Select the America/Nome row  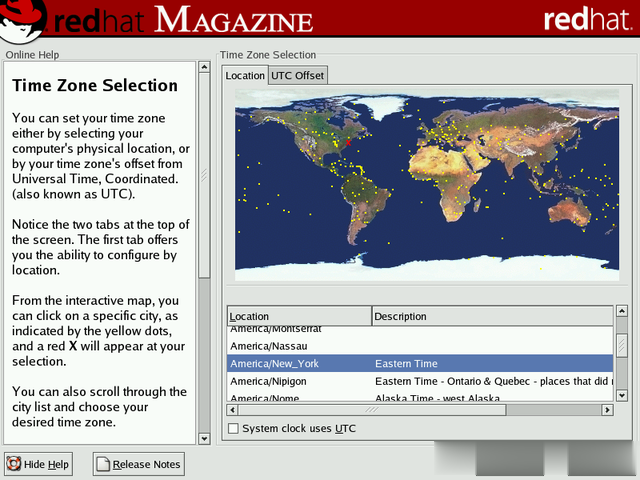(420, 397)
